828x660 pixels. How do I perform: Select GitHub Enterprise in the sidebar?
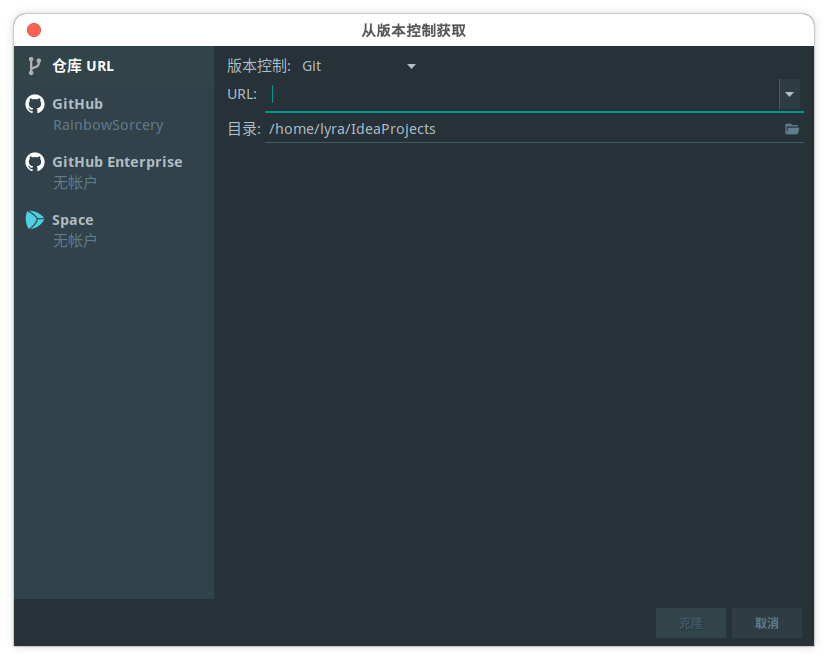coord(114,172)
